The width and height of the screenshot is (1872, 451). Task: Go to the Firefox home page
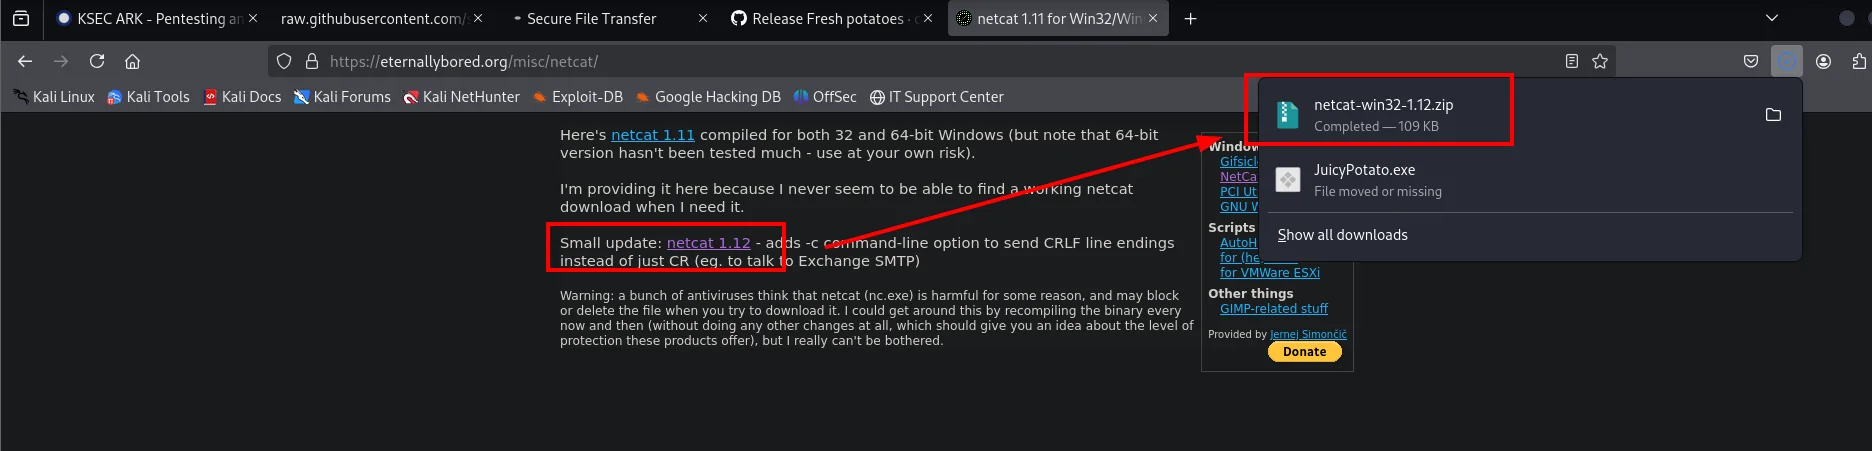click(x=132, y=61)
